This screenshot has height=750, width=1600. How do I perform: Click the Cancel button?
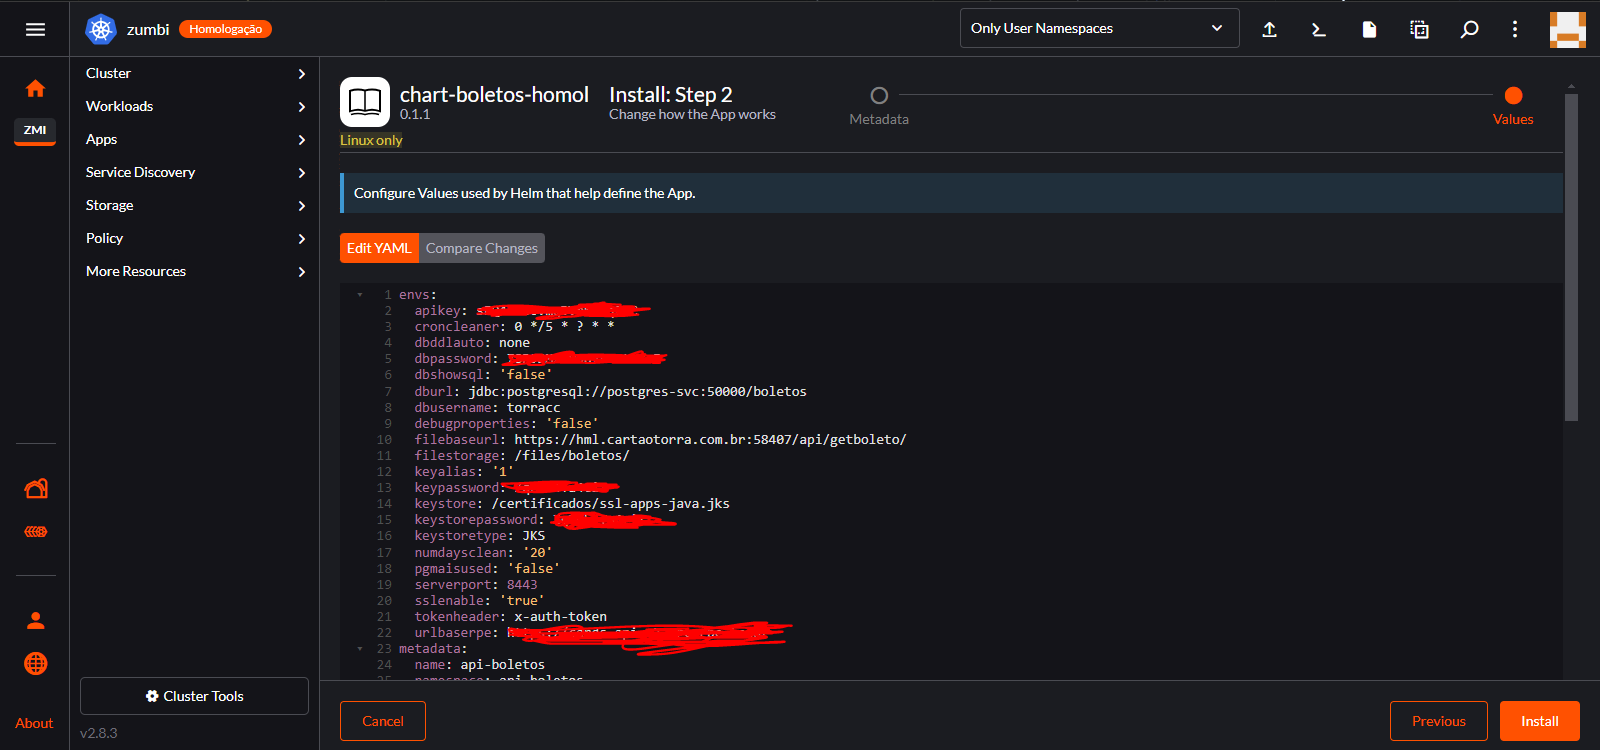[383, 721]
